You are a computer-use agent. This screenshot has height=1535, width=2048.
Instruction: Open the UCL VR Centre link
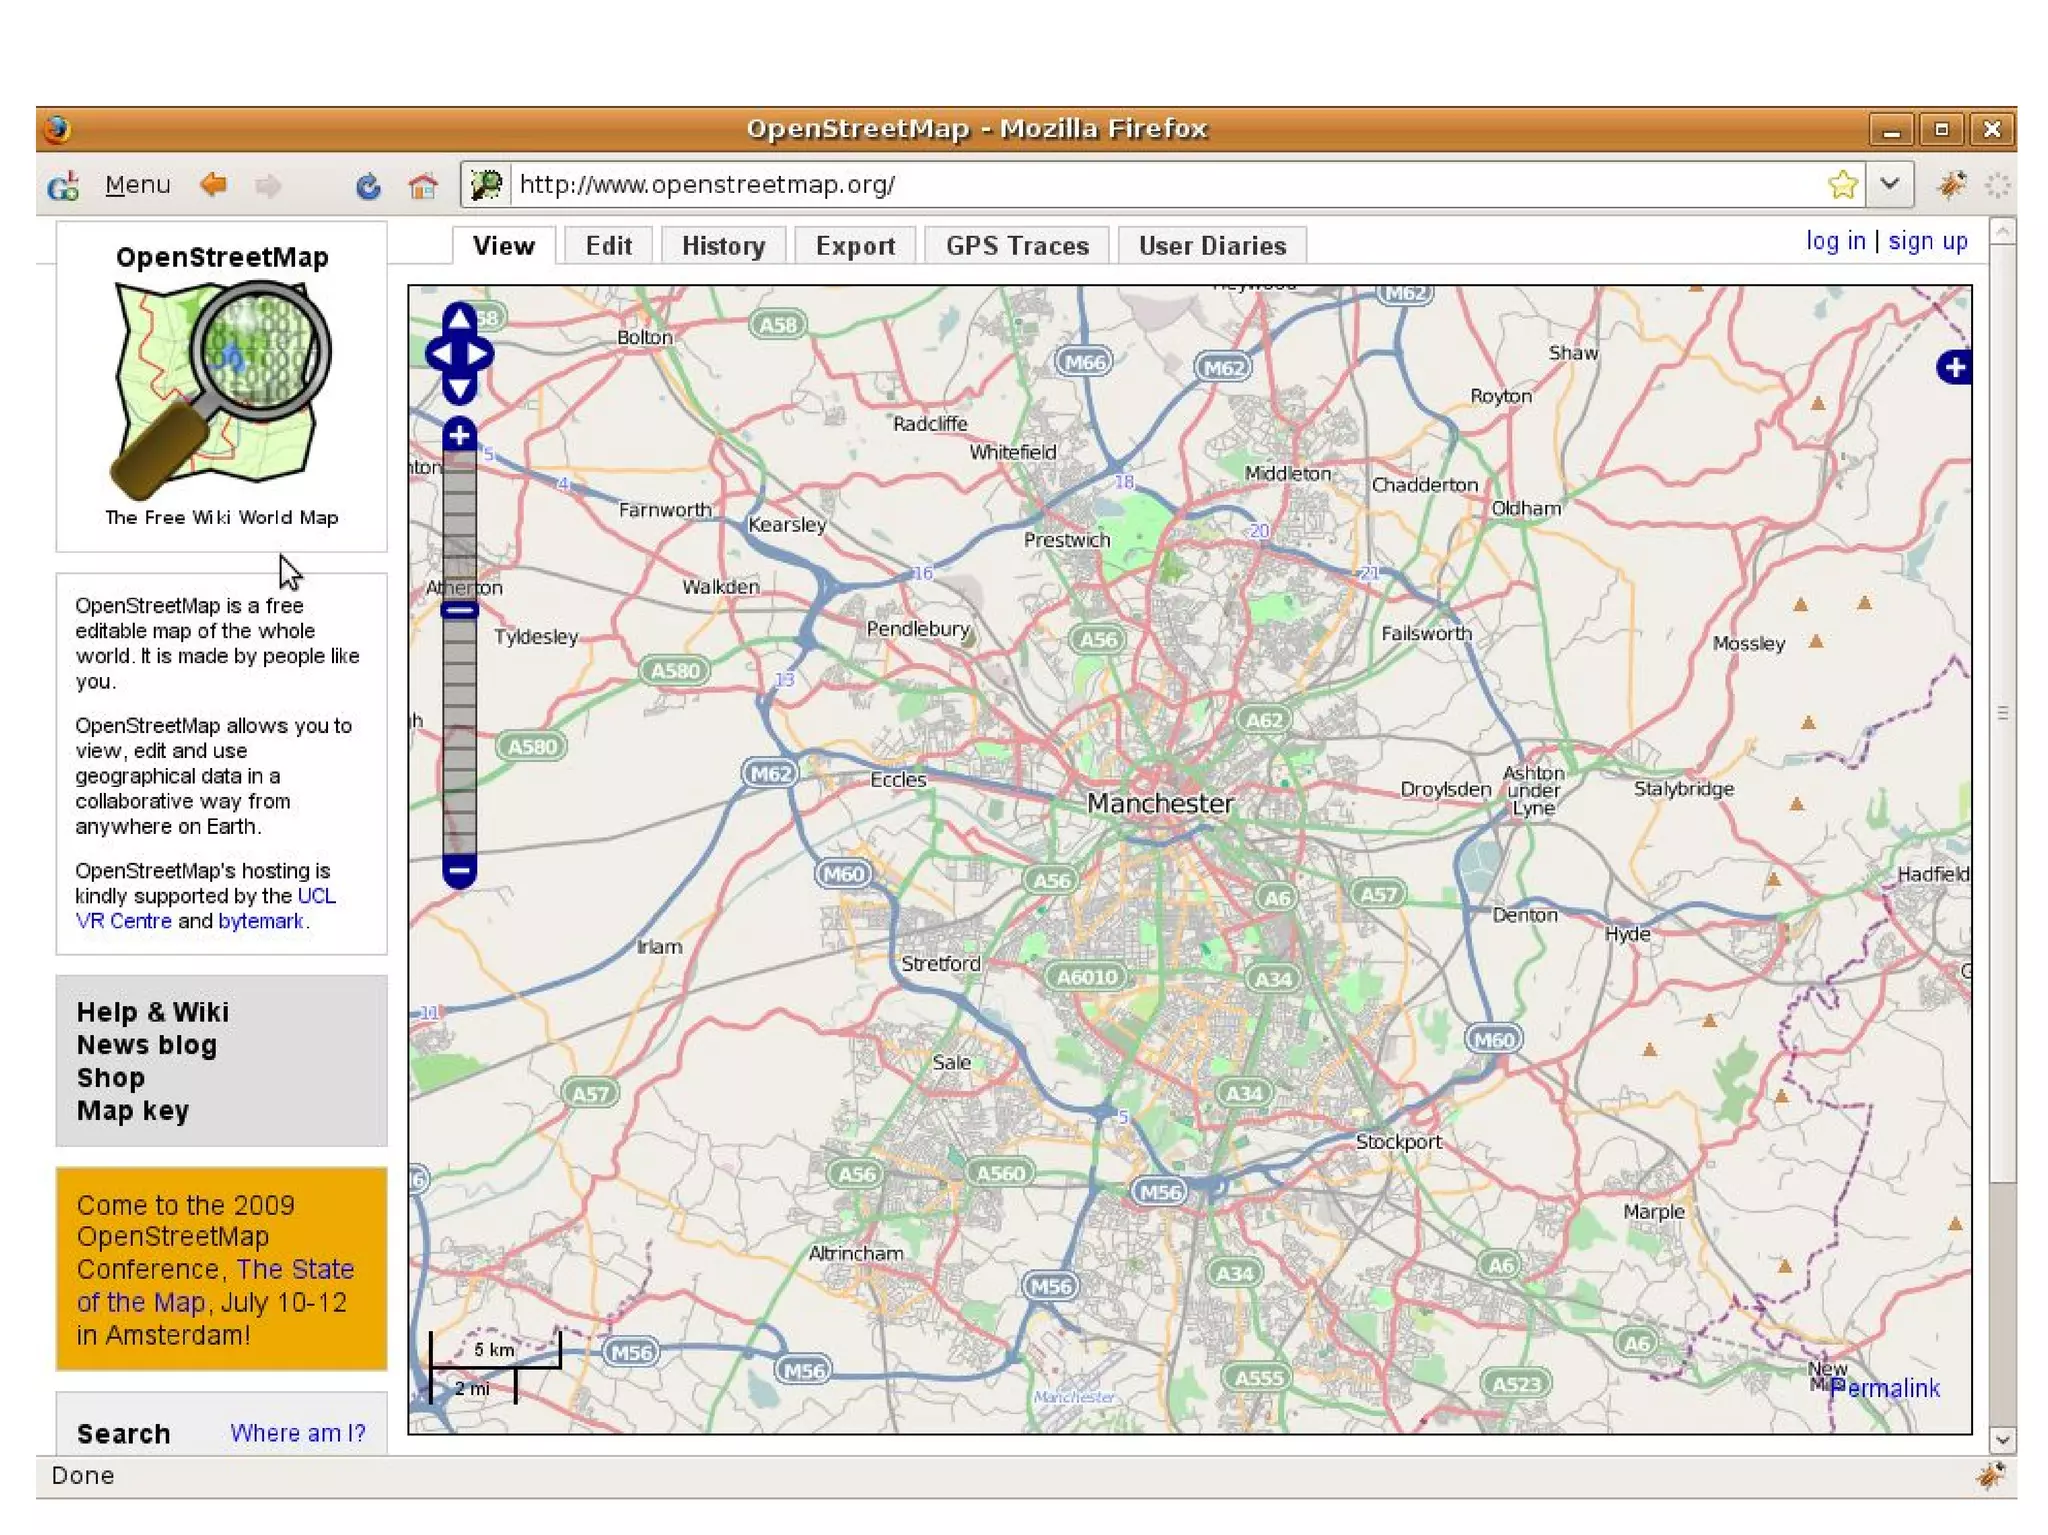(205, 908)
